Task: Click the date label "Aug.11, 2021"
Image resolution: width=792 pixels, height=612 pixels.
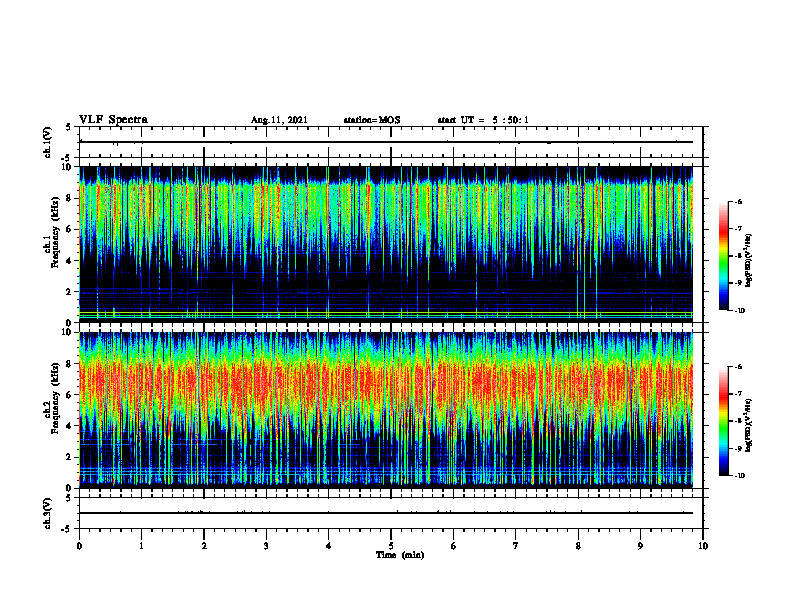Action: (x=279, y=120)
